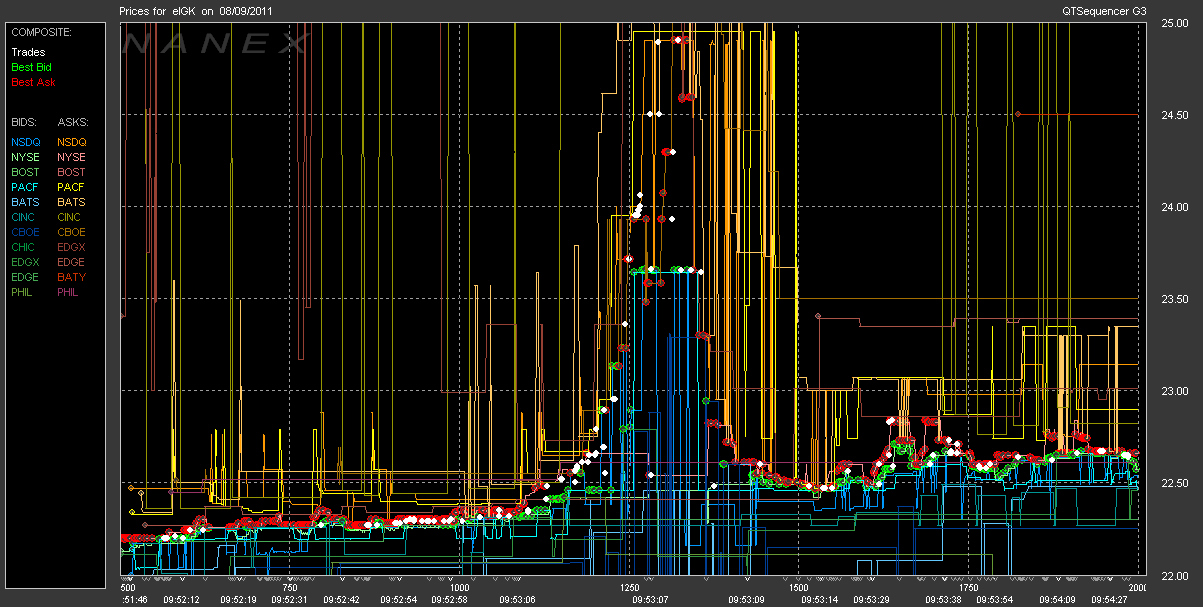Viewport: 1203px width, 607px height.
Task: Click the 22.50 price axis label
Action: tap(1175, 483)
